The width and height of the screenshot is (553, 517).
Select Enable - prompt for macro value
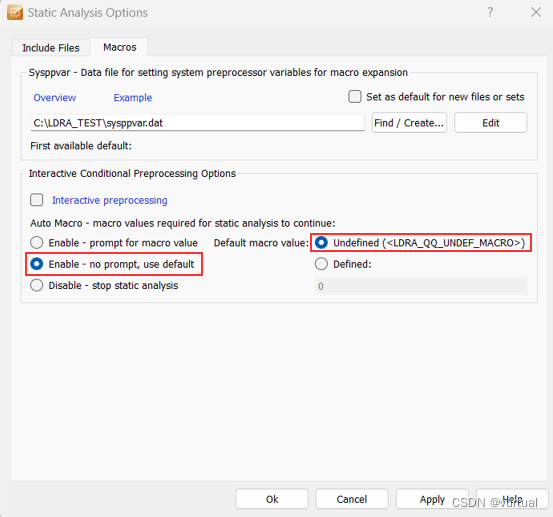click(37, 243)
